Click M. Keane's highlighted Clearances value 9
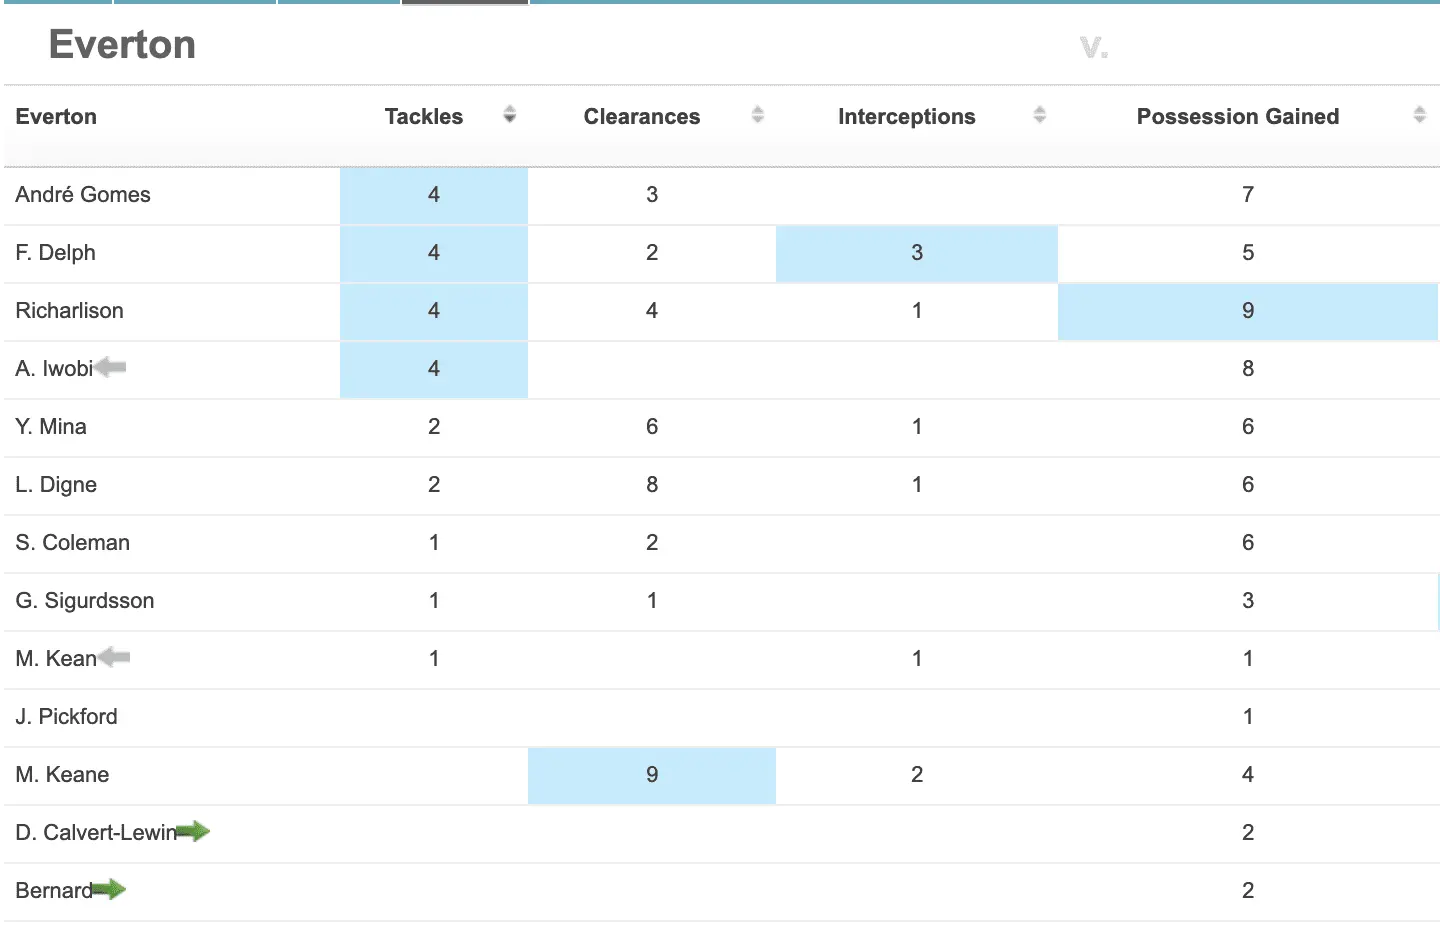Screen dimensions: 1440x946 (x=652, y=775)
